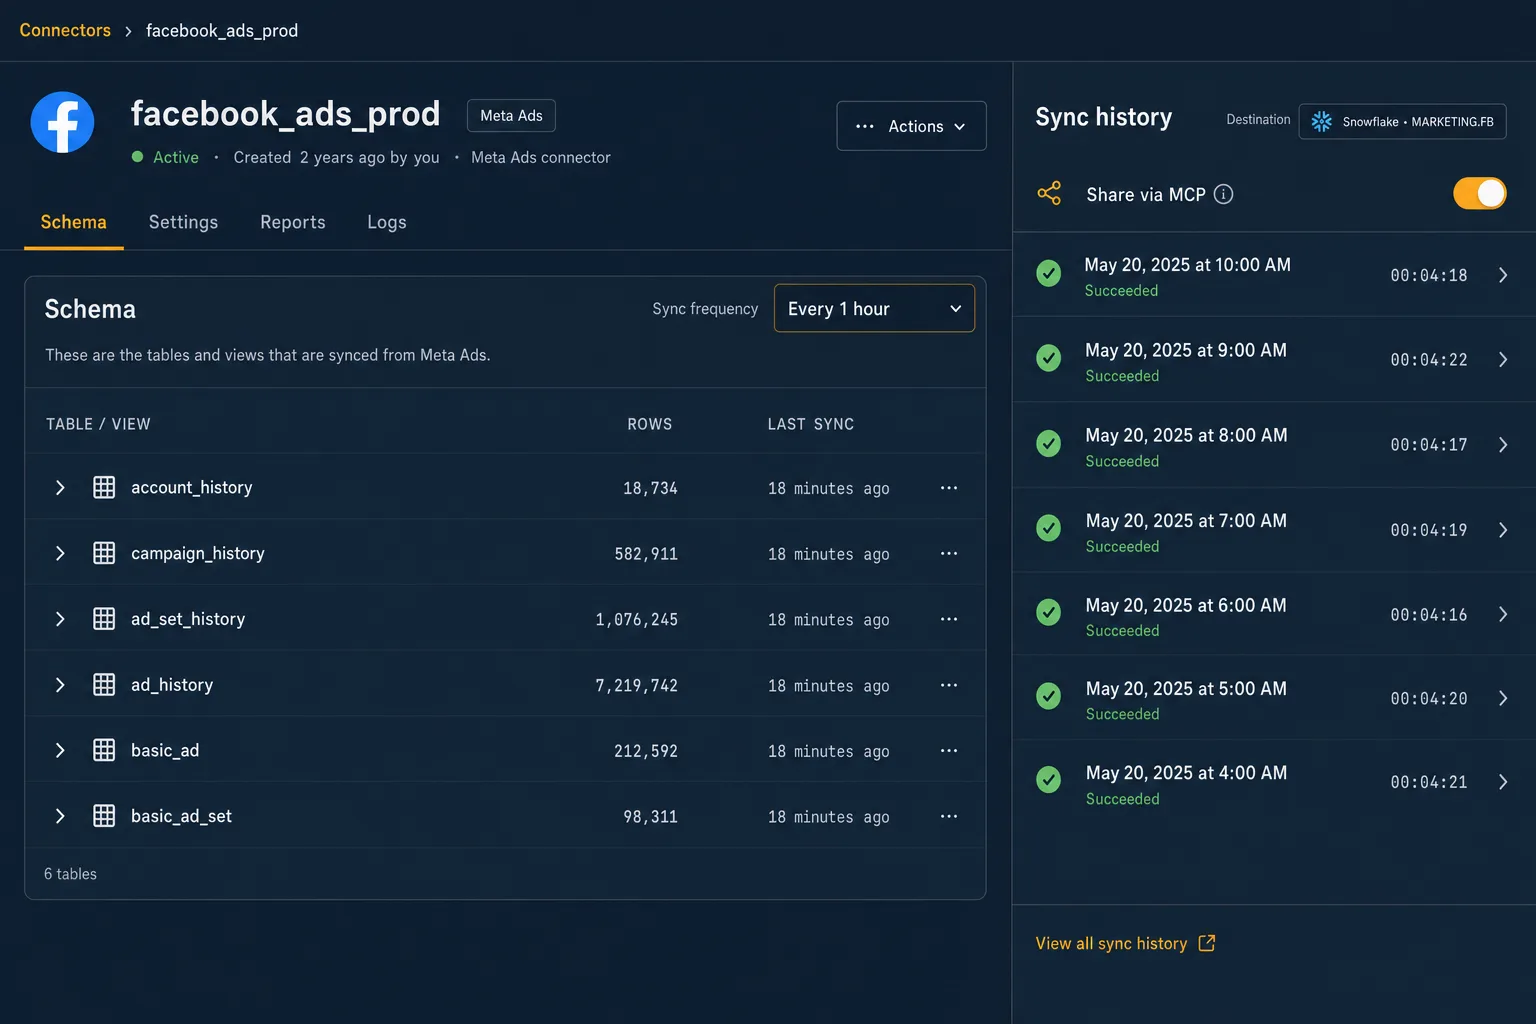Click the green Active status label
1536x1024 pixels.
point(176,157)
